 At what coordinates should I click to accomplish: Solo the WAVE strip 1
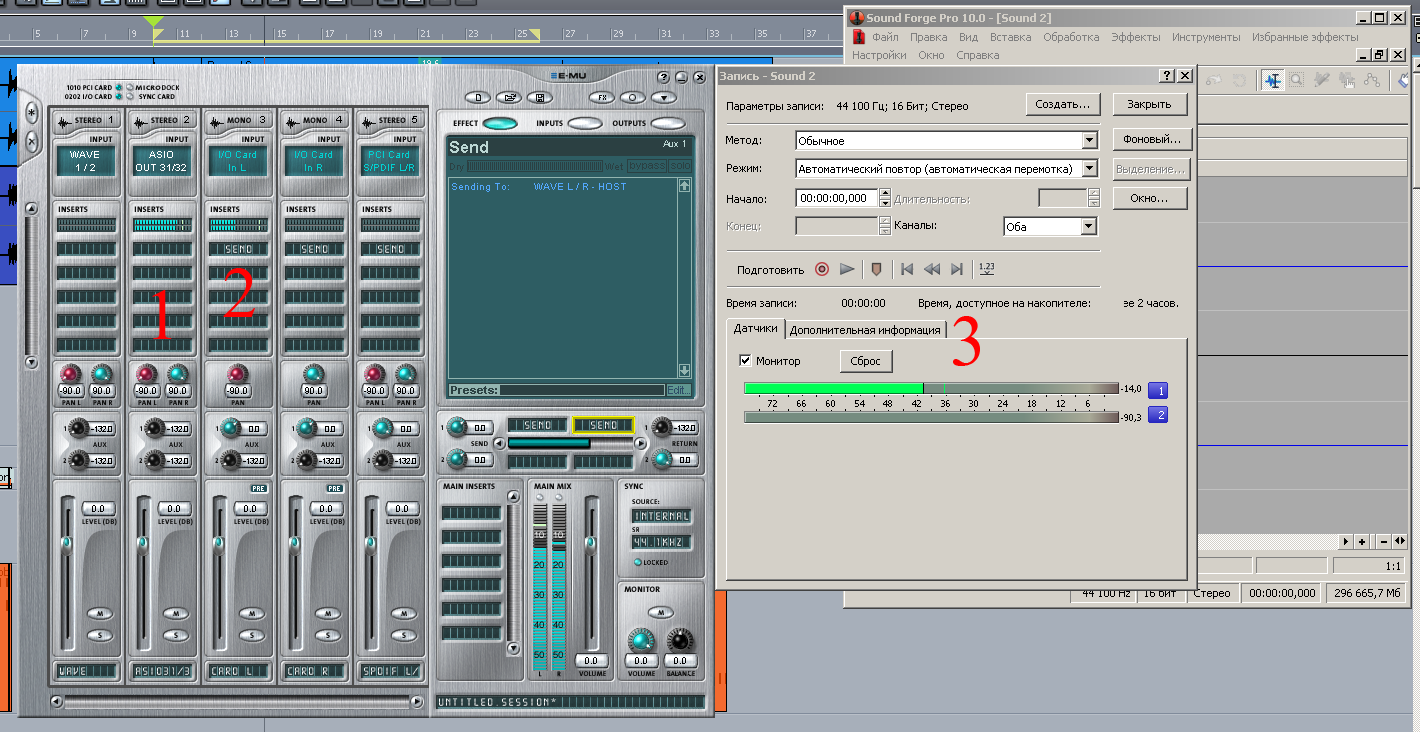99,635
